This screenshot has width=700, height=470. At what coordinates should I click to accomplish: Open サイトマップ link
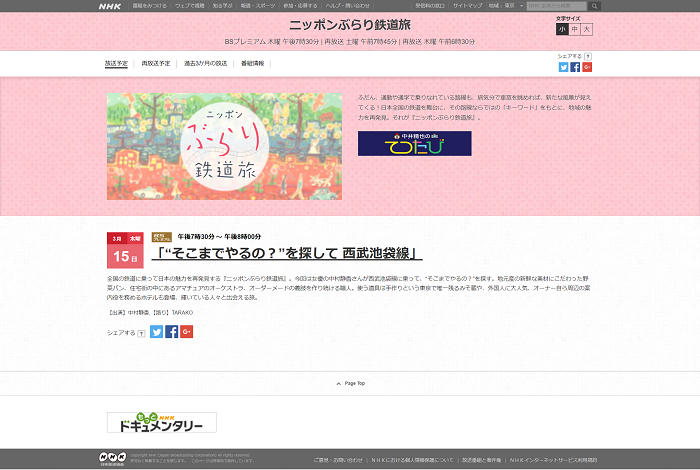point(467,6)
